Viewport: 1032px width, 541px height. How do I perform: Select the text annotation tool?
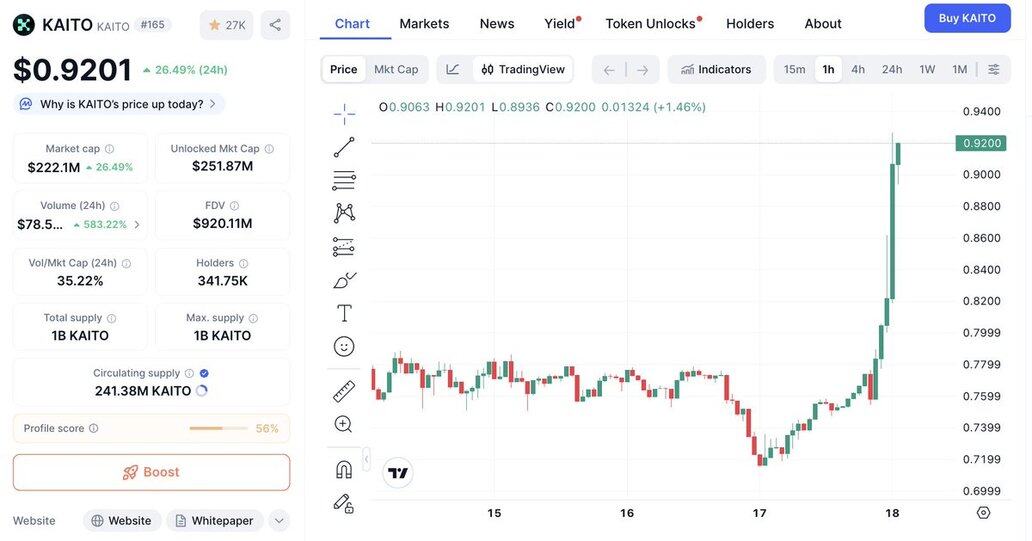tap(344, 313)
